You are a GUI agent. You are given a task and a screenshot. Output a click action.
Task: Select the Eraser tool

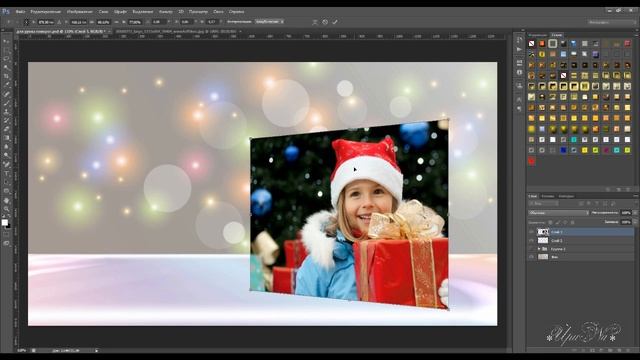(x=6, y=129)
